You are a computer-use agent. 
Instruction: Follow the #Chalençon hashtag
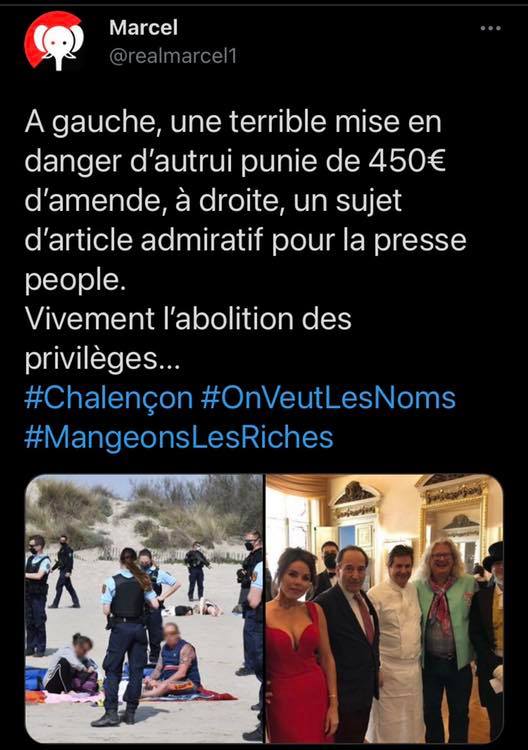click(109, 398)
